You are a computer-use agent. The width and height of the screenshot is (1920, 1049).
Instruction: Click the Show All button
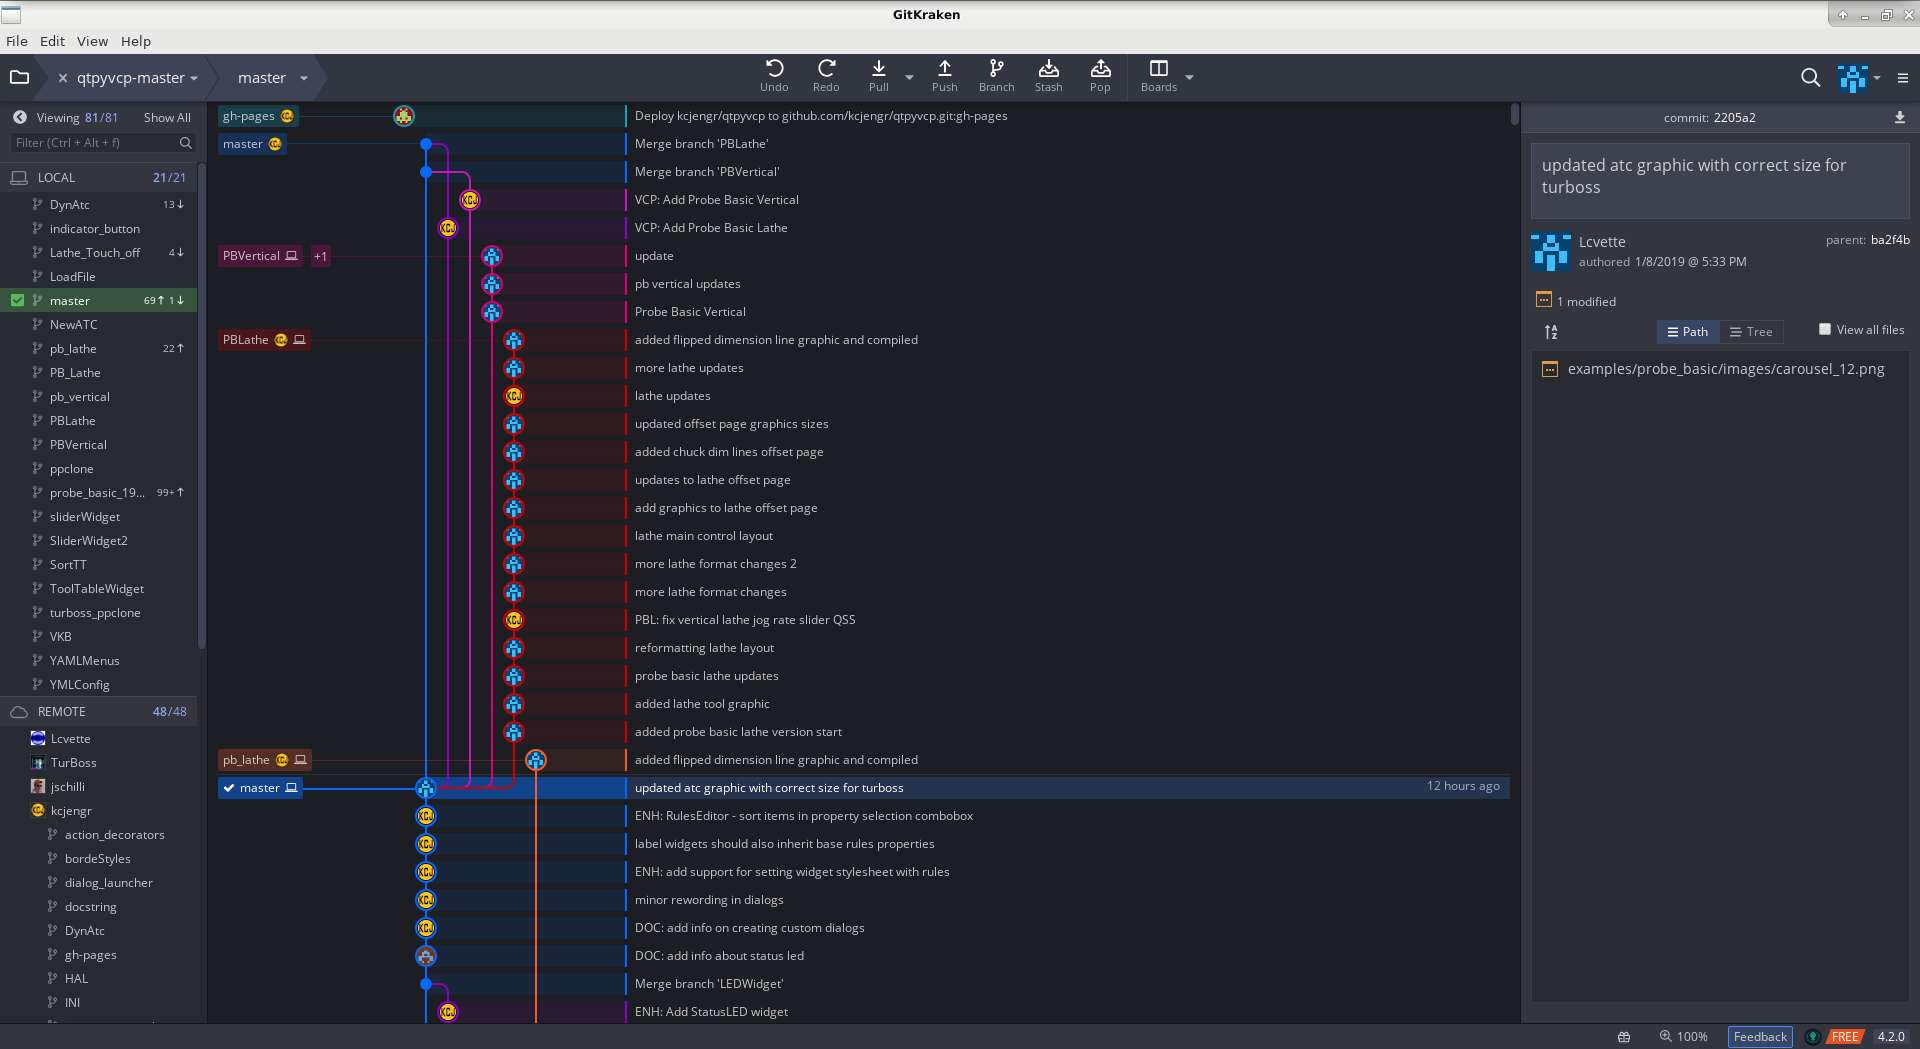[167, 117]
